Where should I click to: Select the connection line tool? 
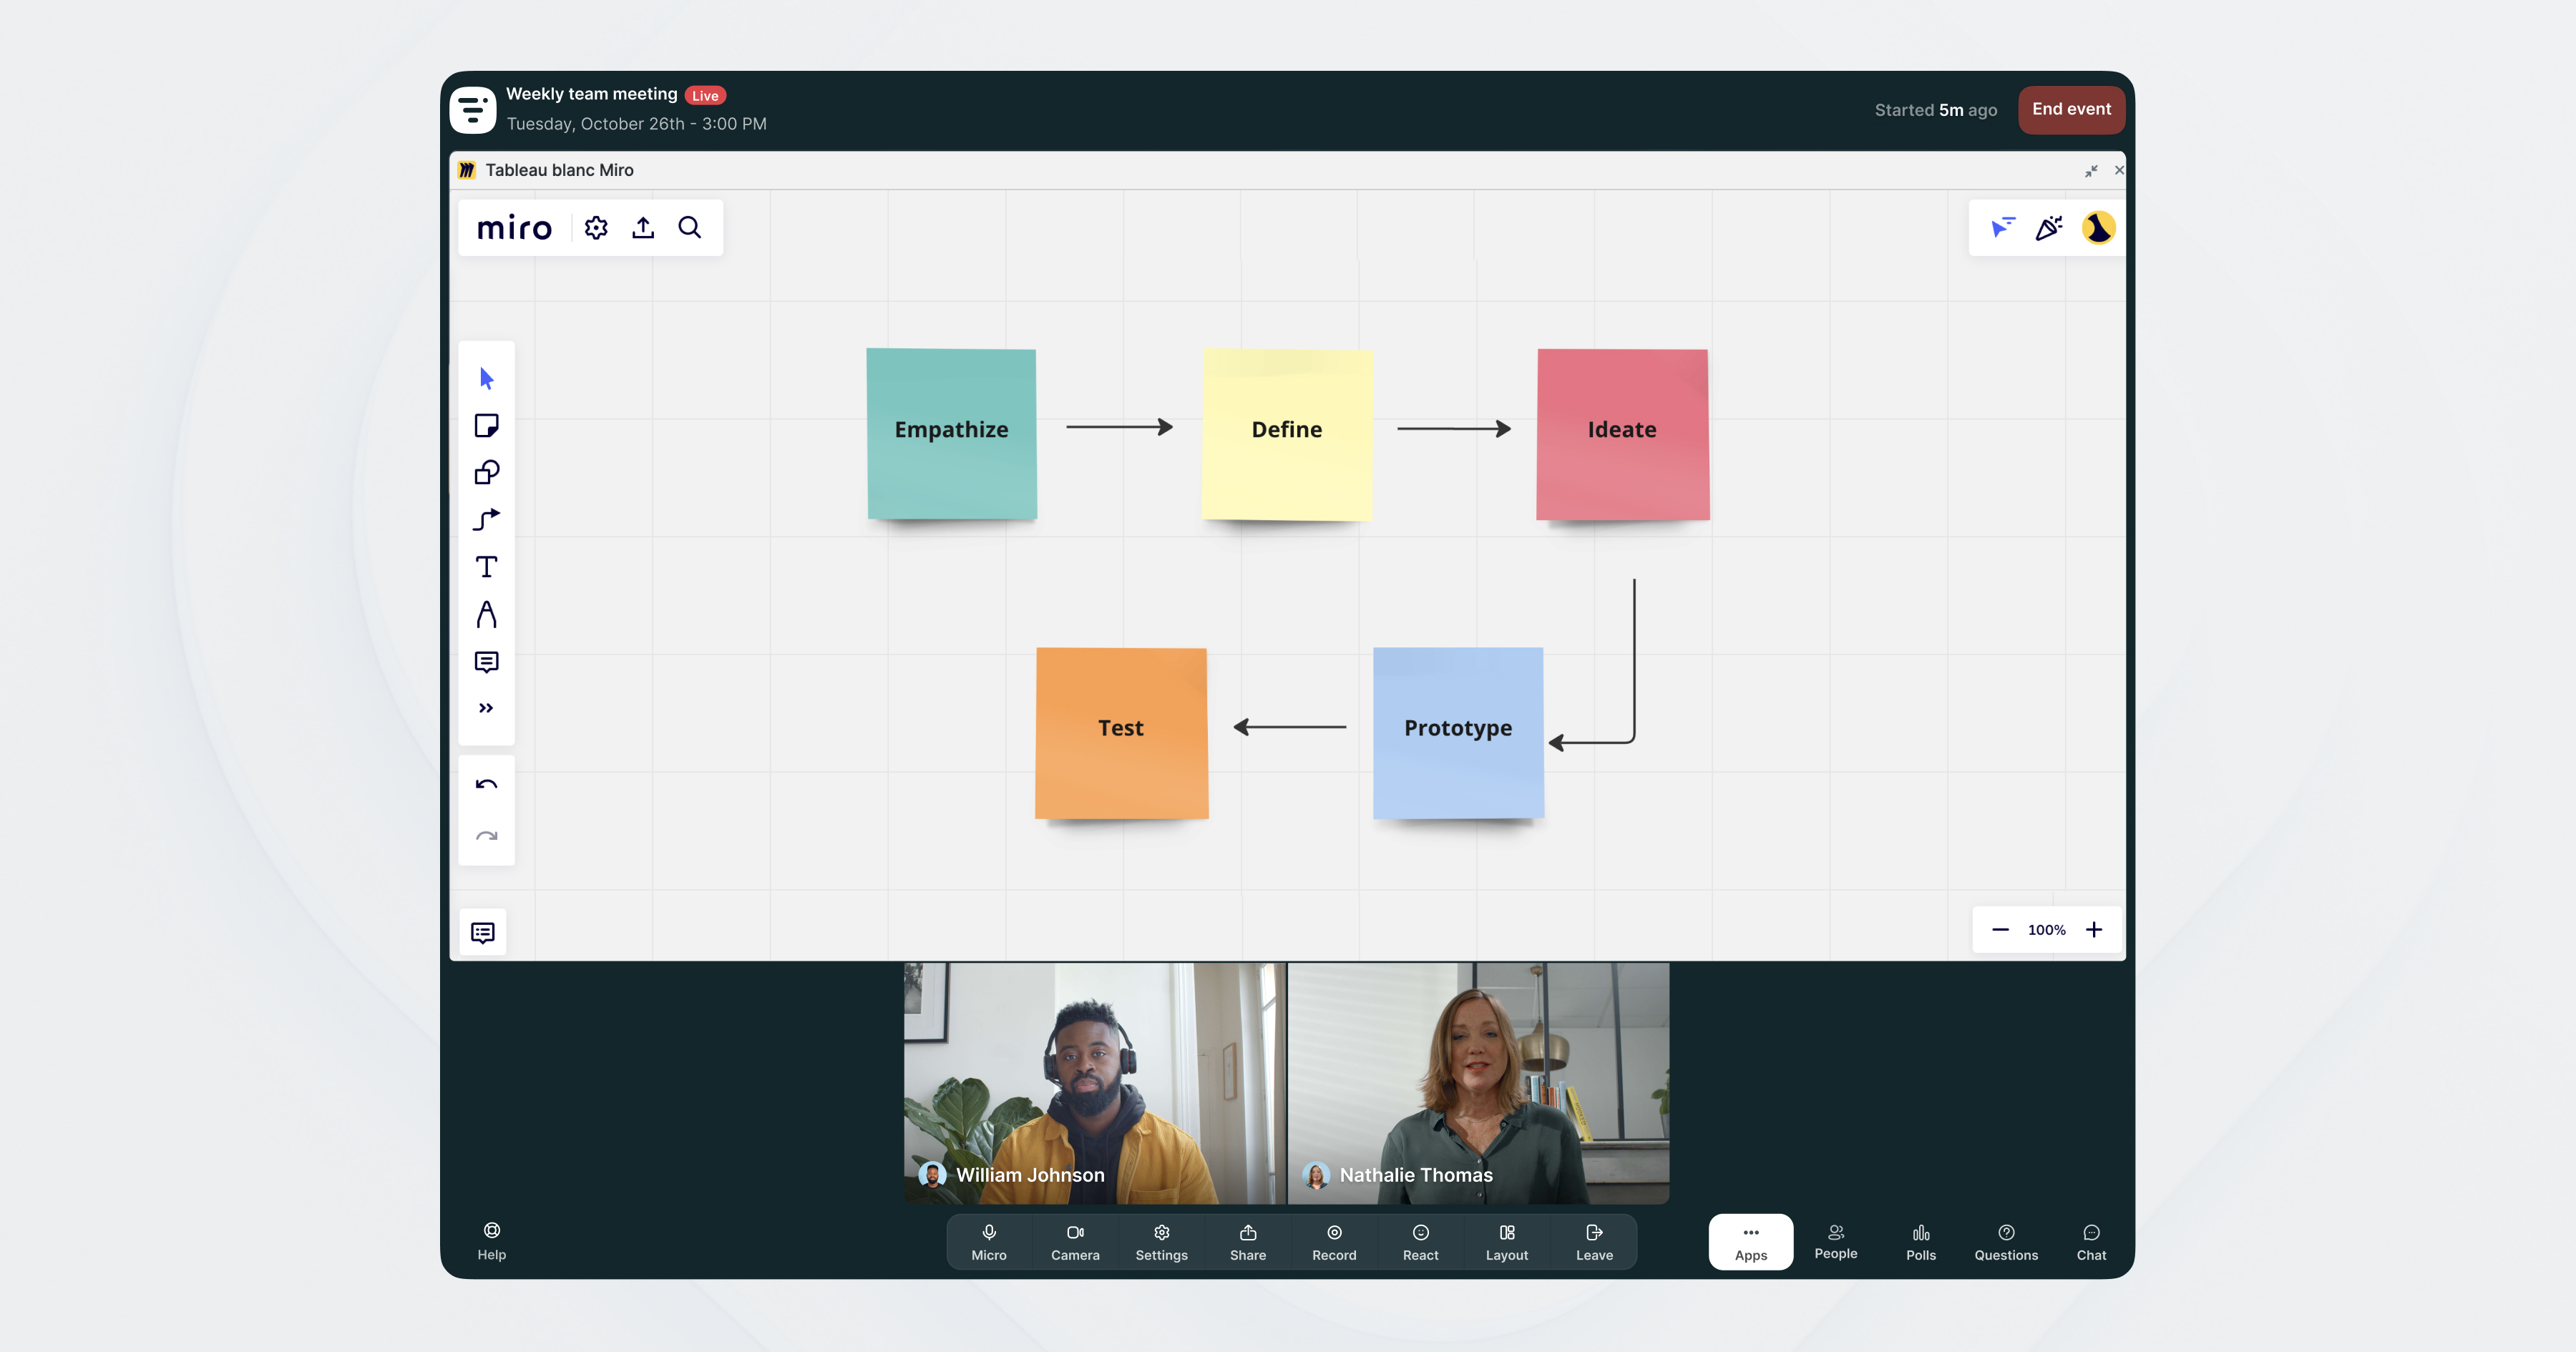486,520
